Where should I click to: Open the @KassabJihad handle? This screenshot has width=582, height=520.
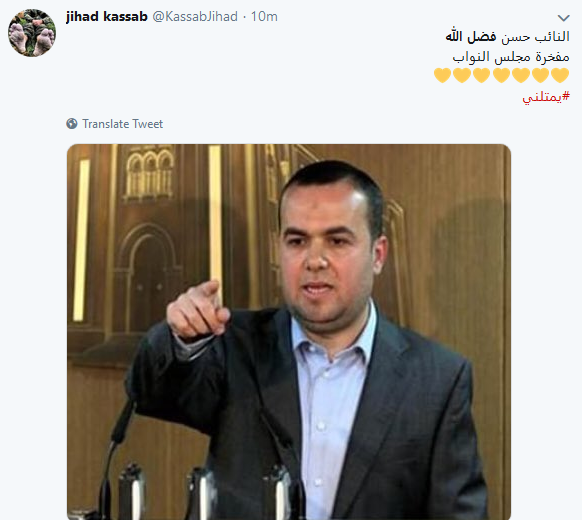[195, 17]
